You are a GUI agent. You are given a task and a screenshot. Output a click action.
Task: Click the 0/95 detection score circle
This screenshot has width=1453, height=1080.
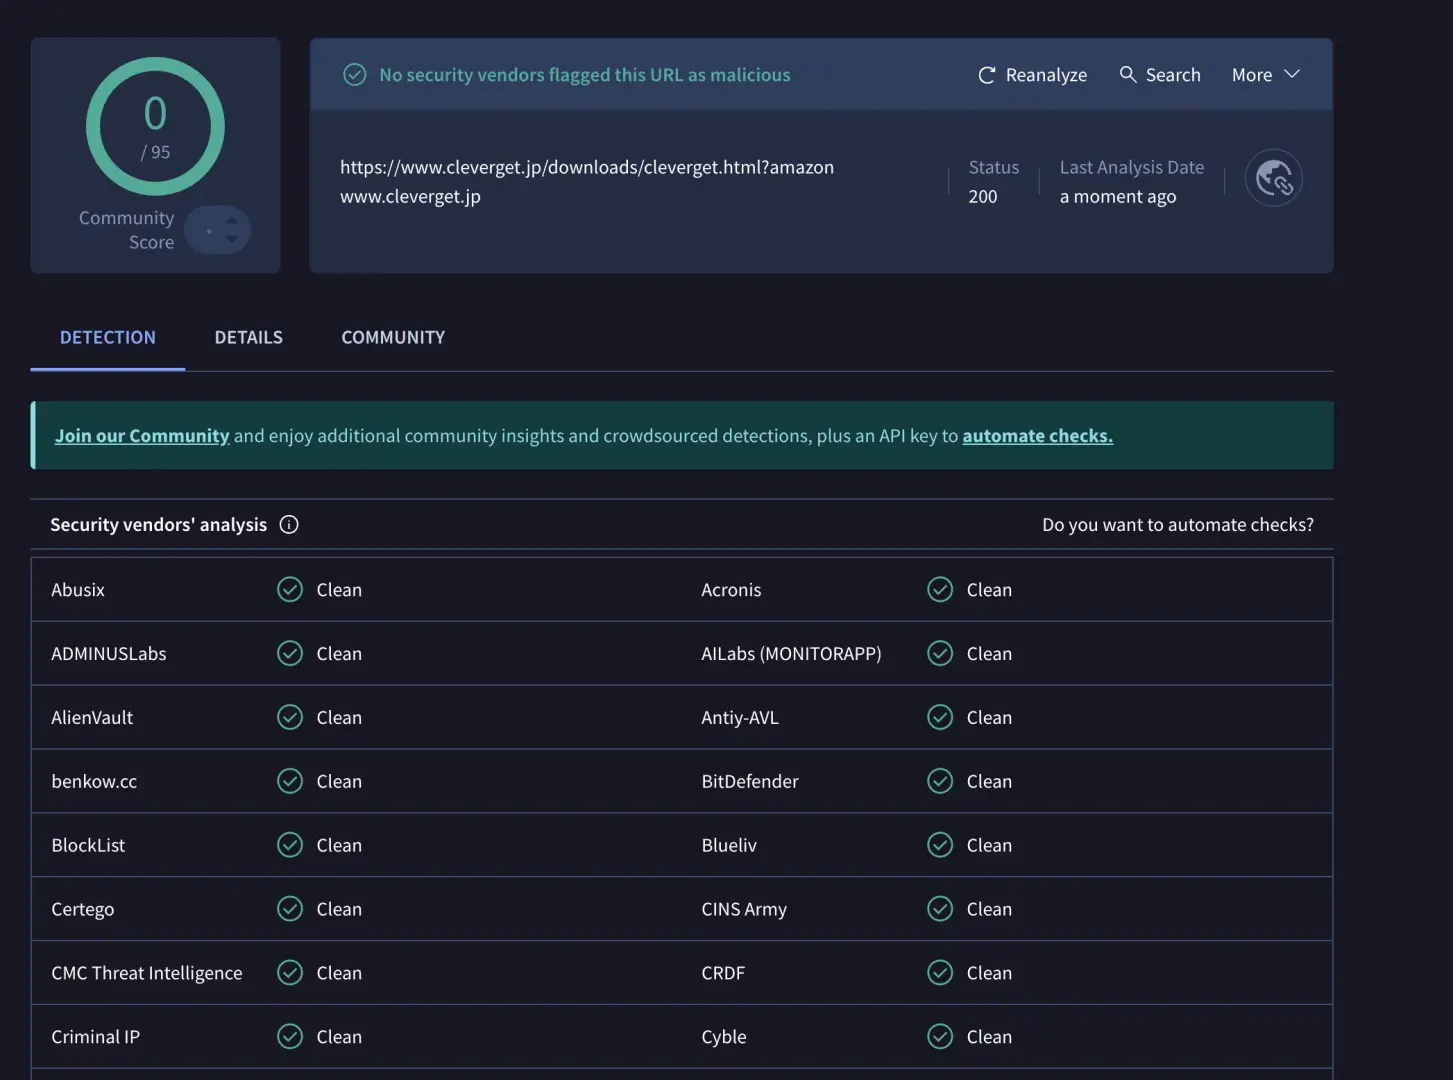pos(155,126)
